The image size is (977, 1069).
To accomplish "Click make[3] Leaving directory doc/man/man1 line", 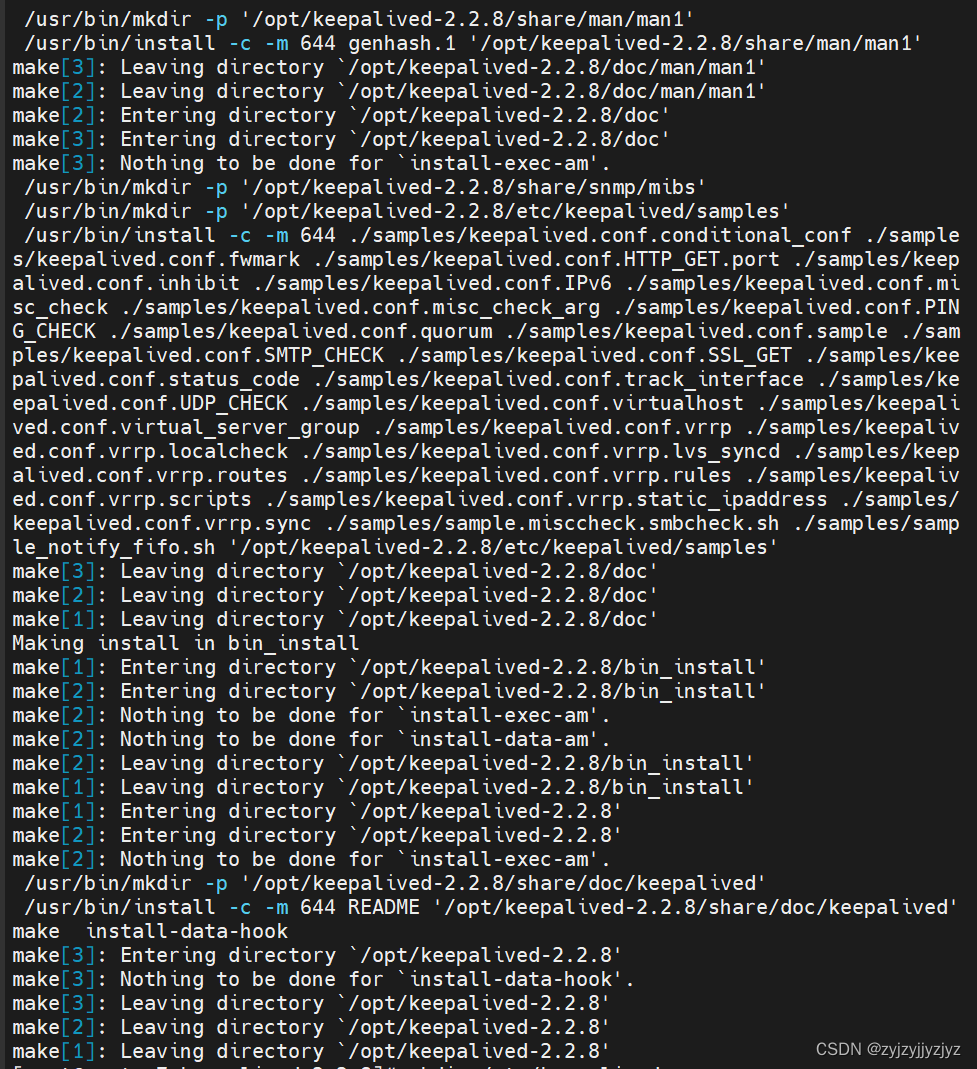I will coord(389,67).
